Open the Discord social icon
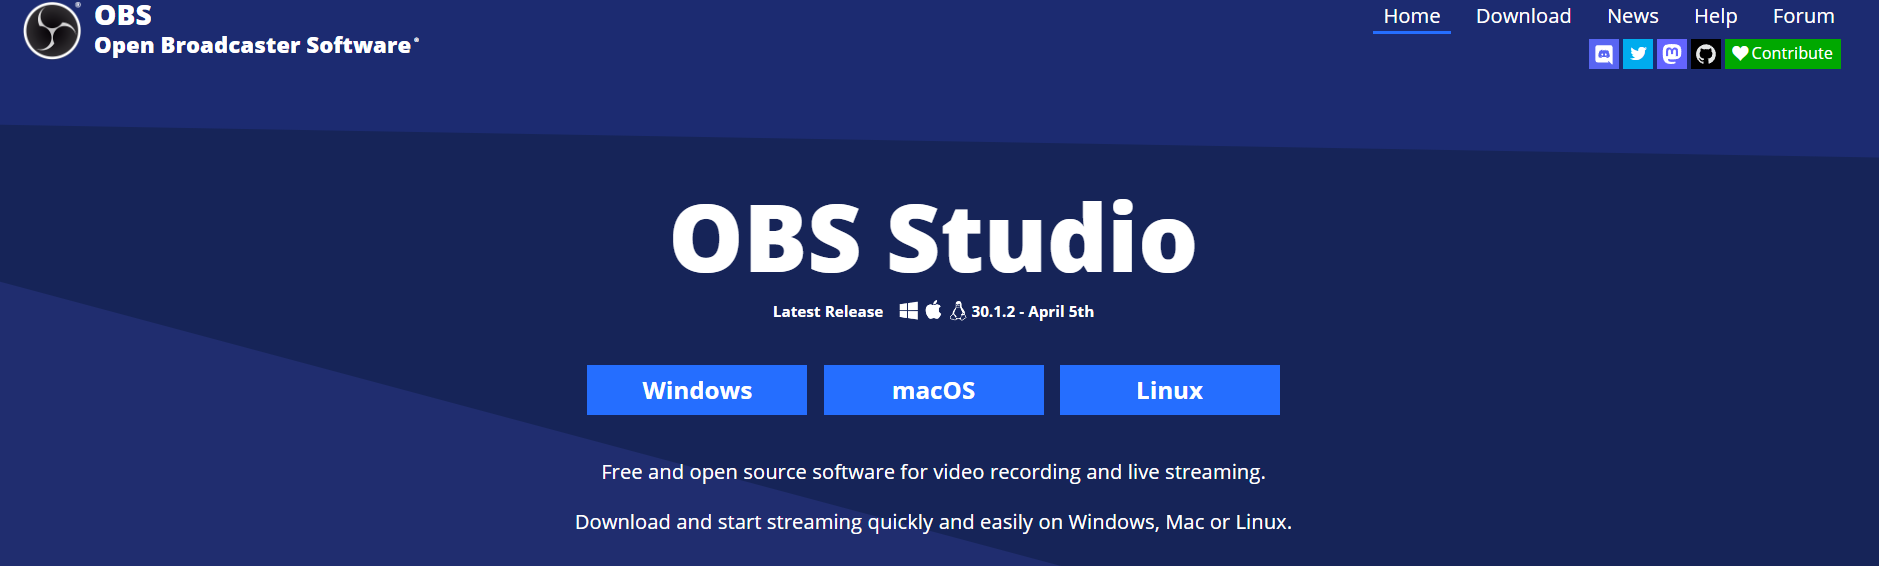 point(1604,54)
